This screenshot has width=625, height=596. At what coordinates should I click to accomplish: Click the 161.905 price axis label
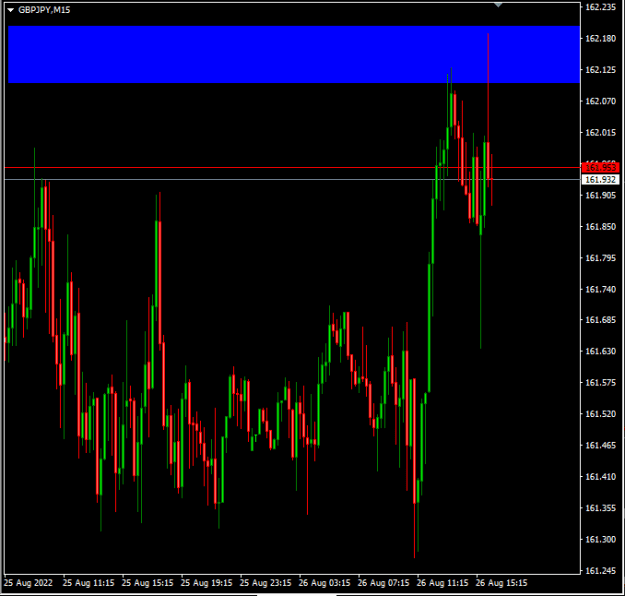600,195
